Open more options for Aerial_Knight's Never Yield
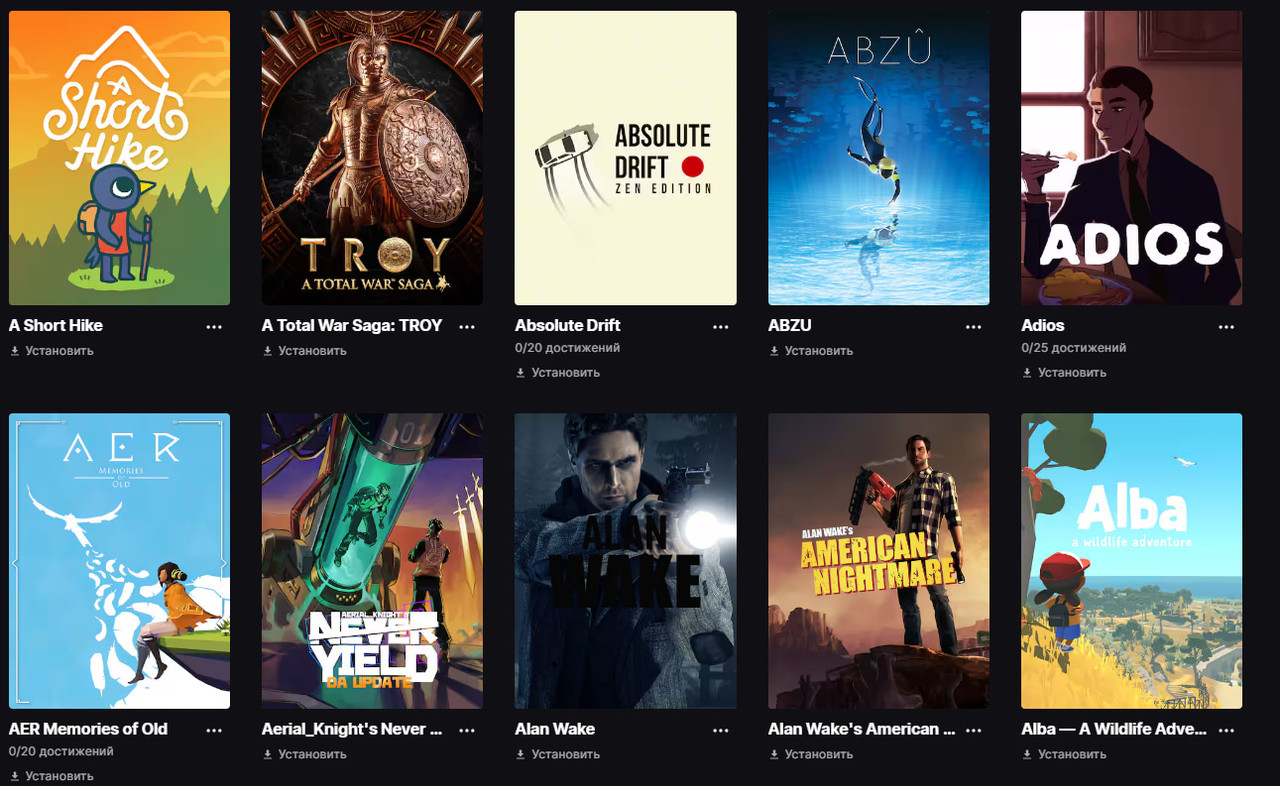Image resolution: width=1280 pixels, height=786 pixels. (x=467, y=730)
